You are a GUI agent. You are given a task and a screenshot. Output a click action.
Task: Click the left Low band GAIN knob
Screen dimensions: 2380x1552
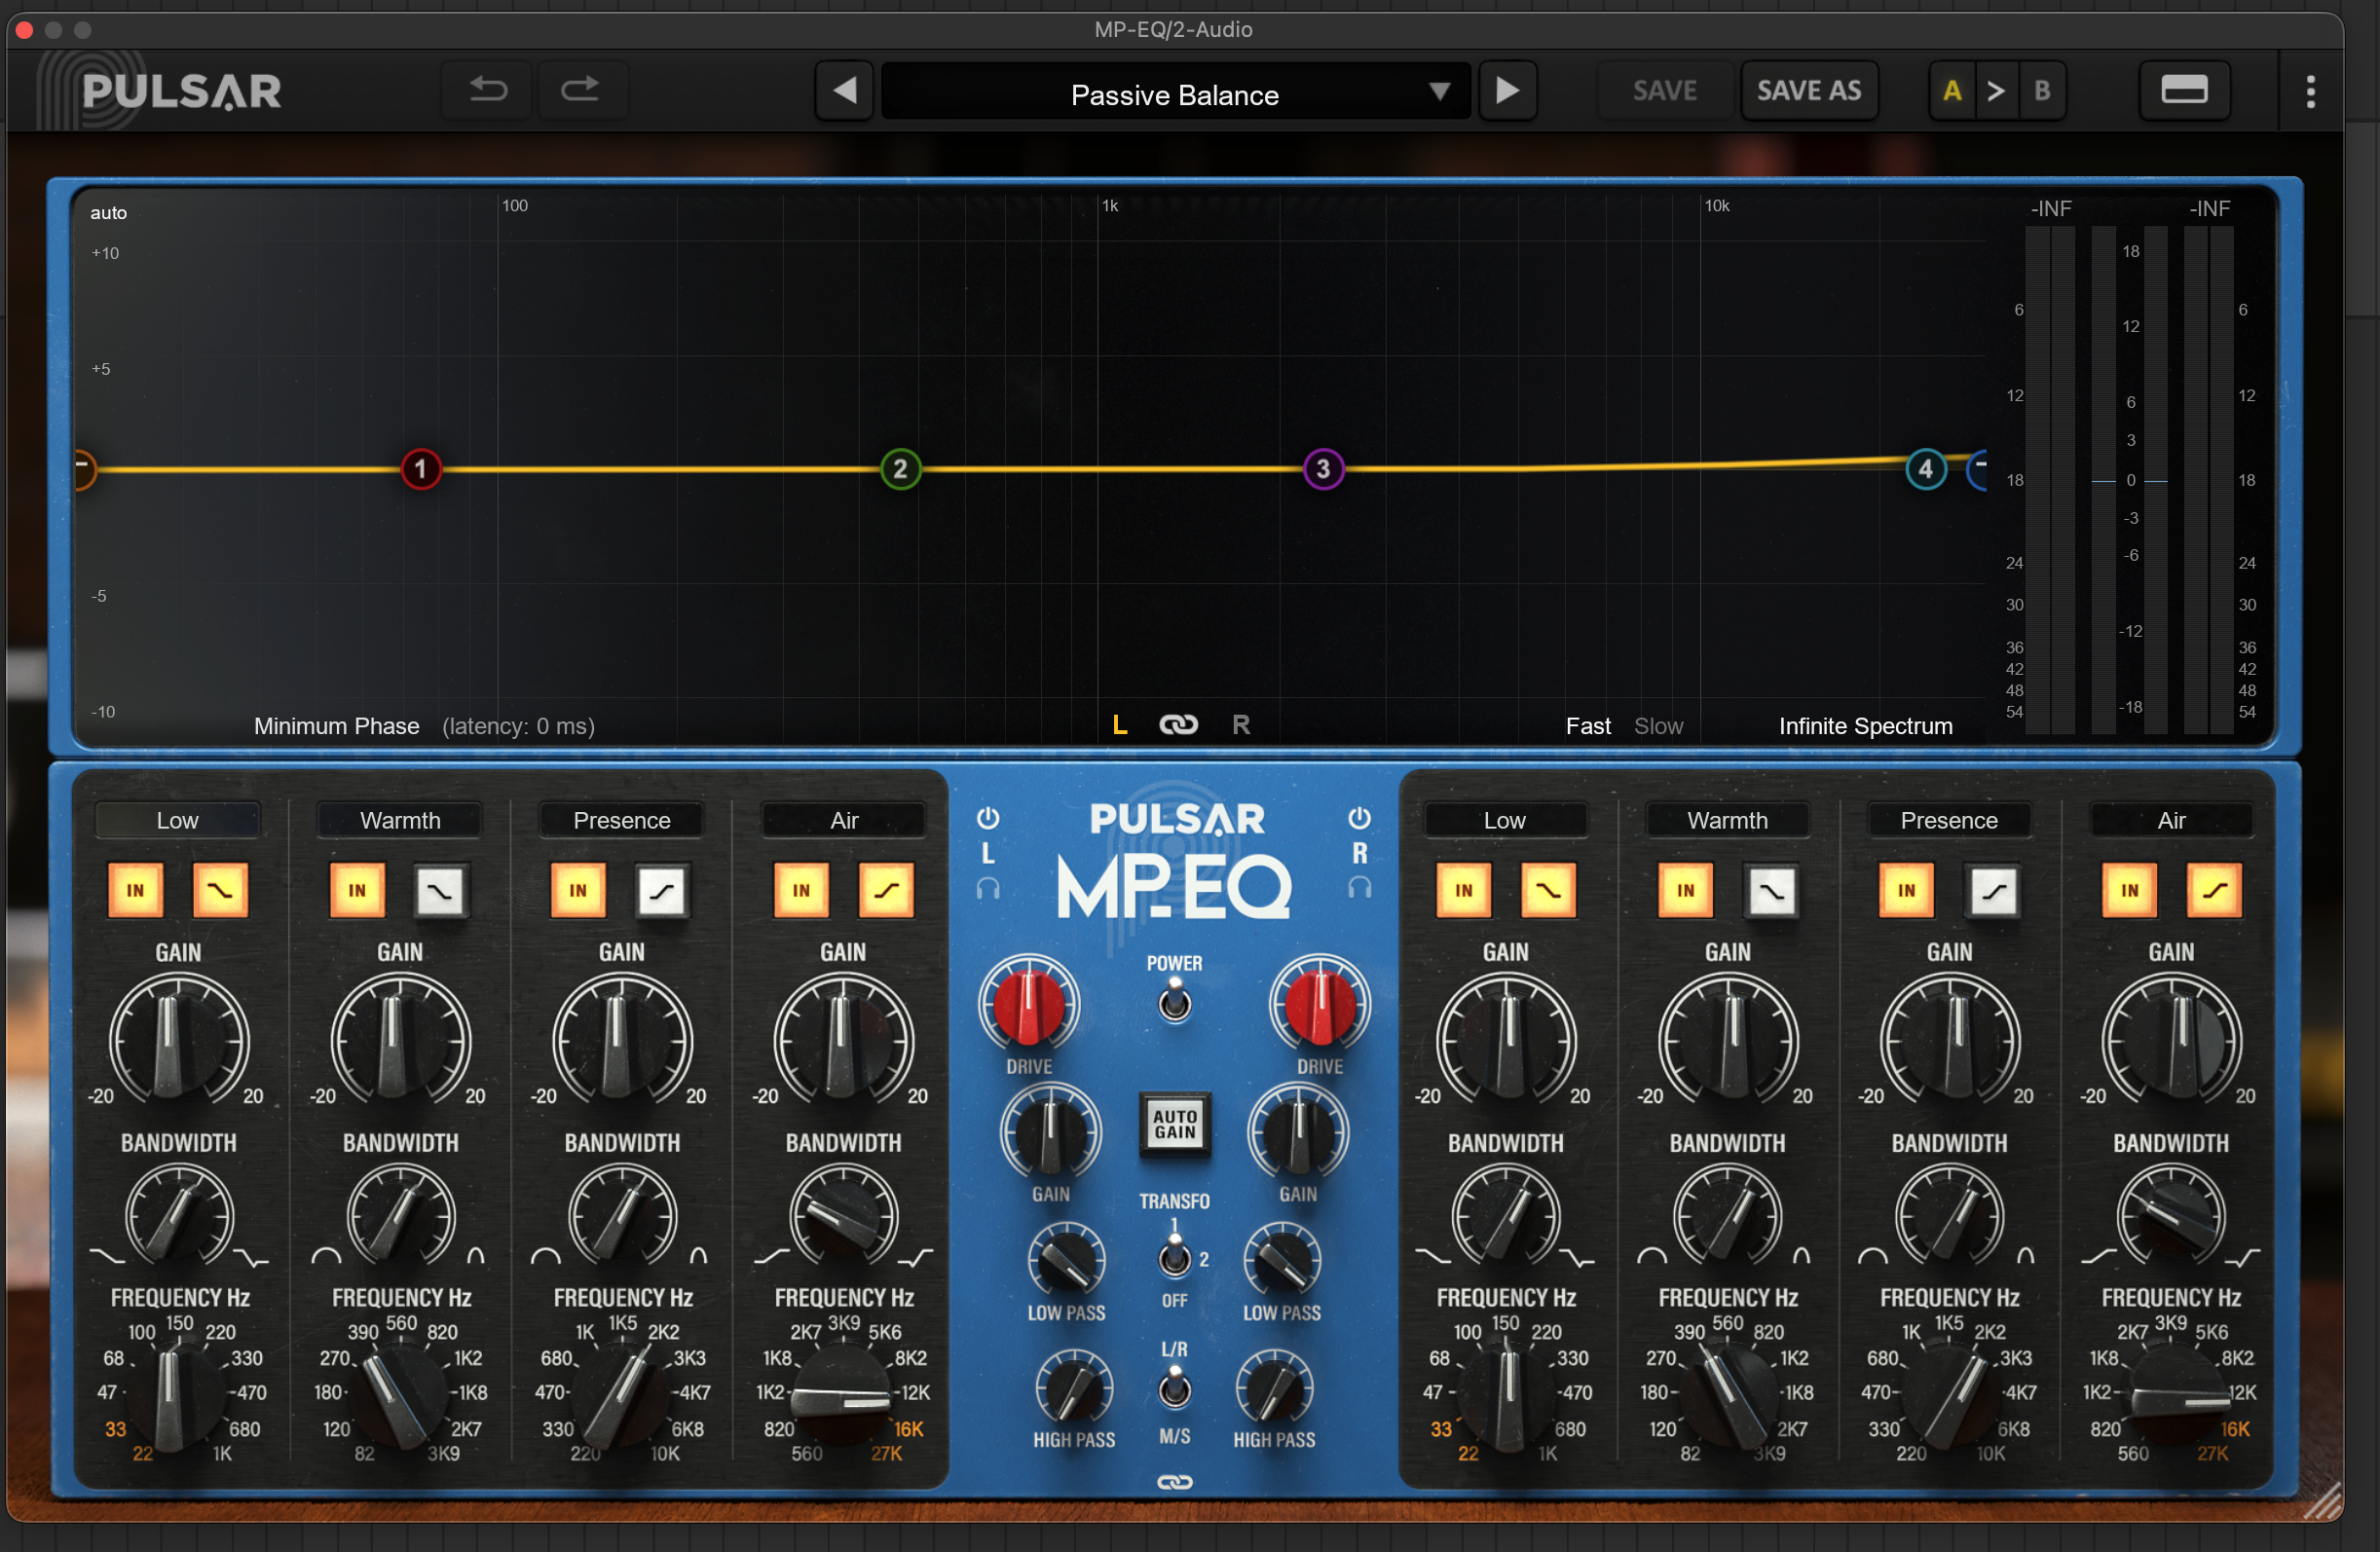(178, 1040)
